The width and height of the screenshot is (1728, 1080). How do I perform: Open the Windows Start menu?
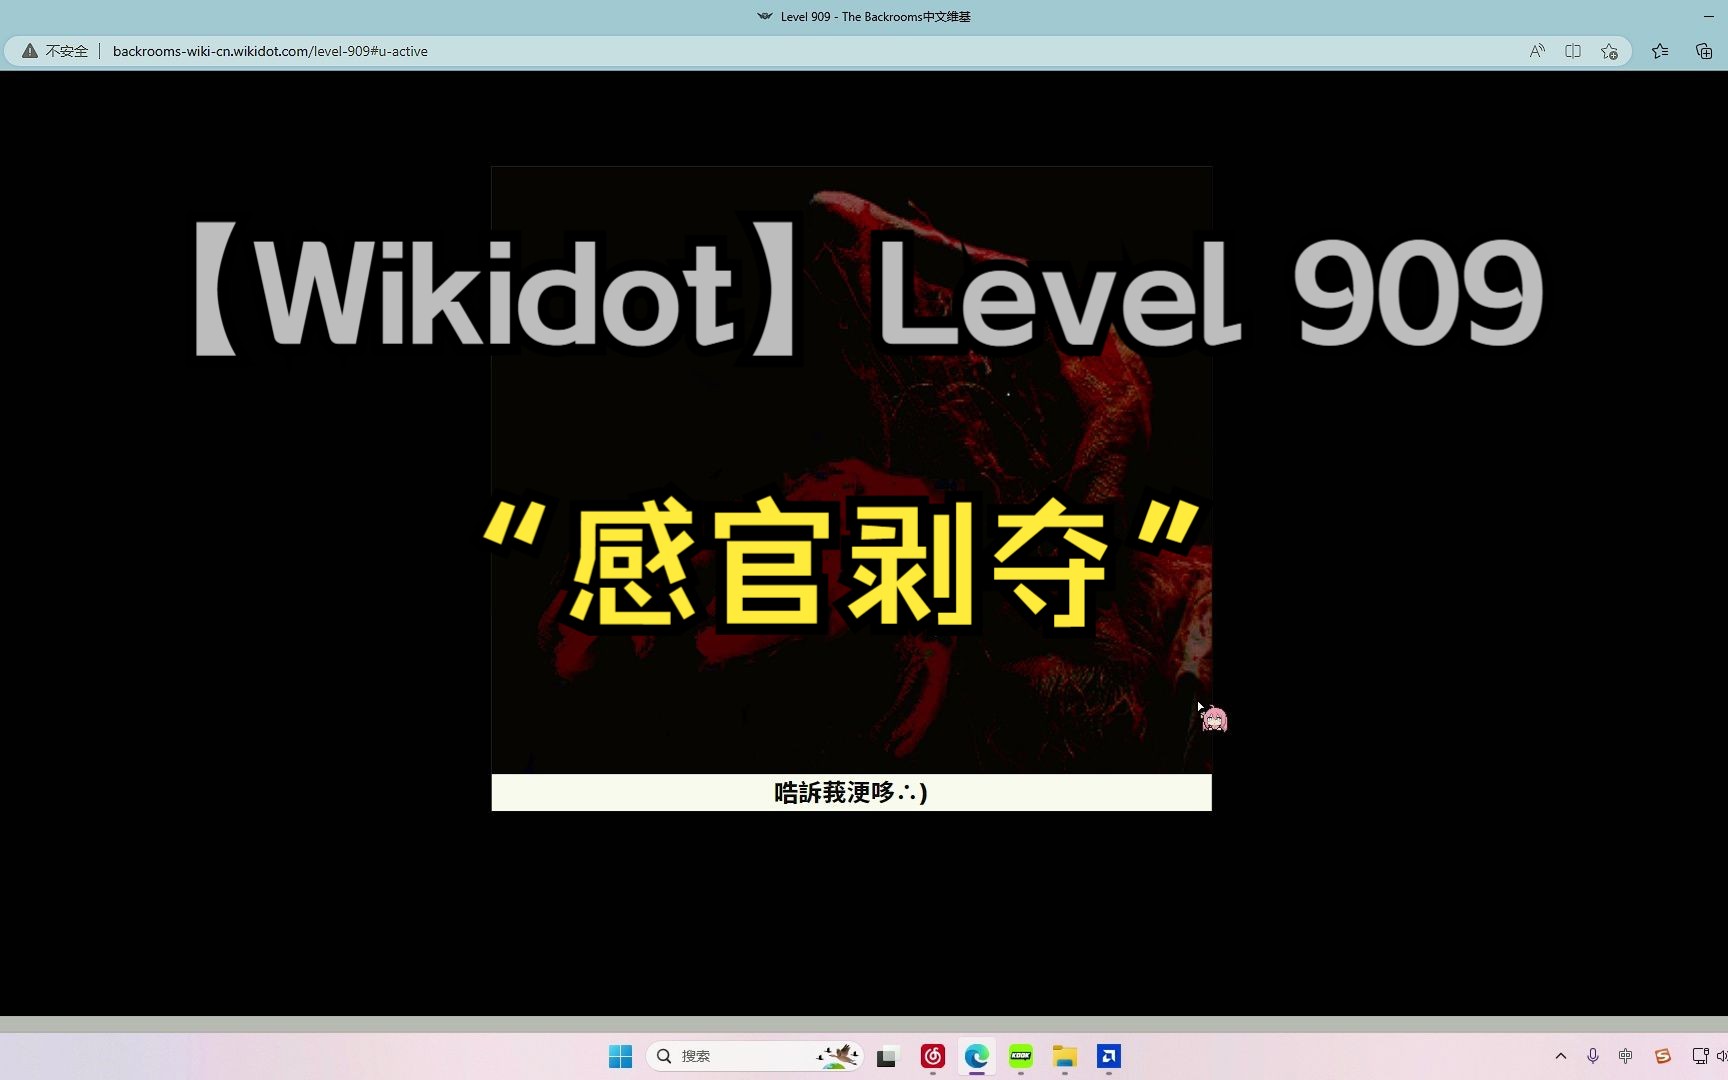[x=620, y=1056]
